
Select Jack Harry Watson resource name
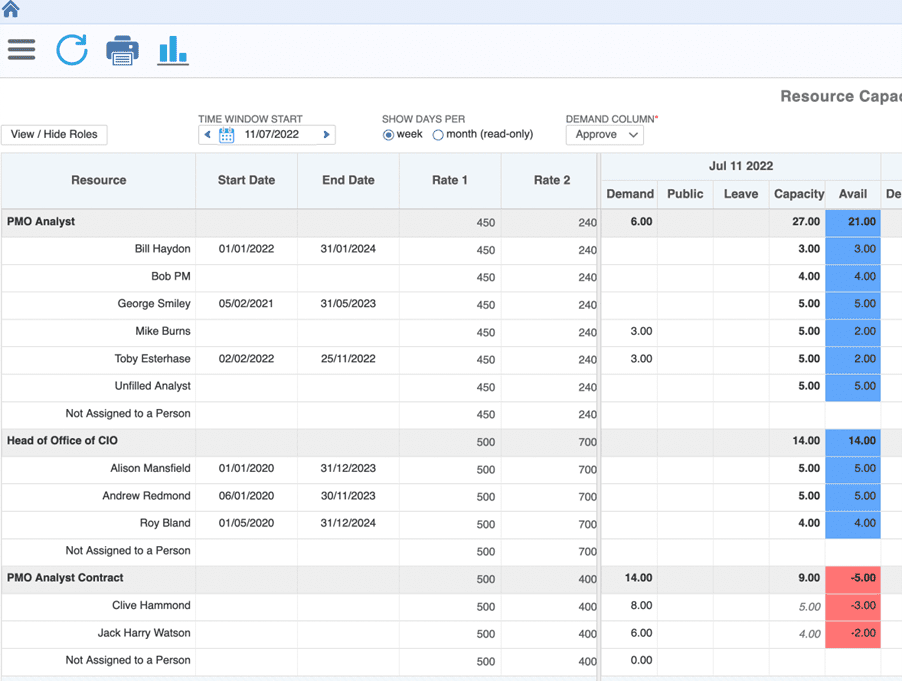(x=144, y=633)
